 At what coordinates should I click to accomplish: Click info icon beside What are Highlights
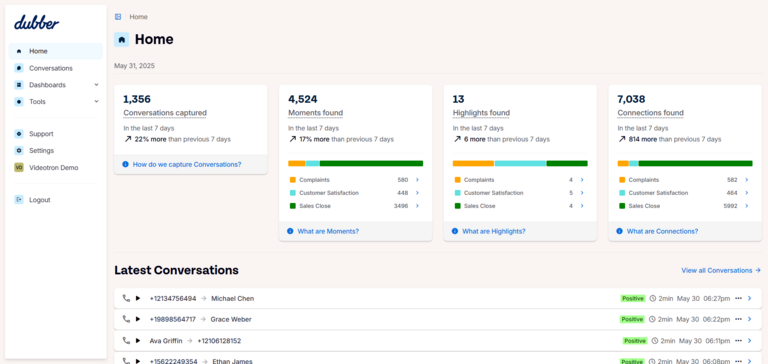455,231
